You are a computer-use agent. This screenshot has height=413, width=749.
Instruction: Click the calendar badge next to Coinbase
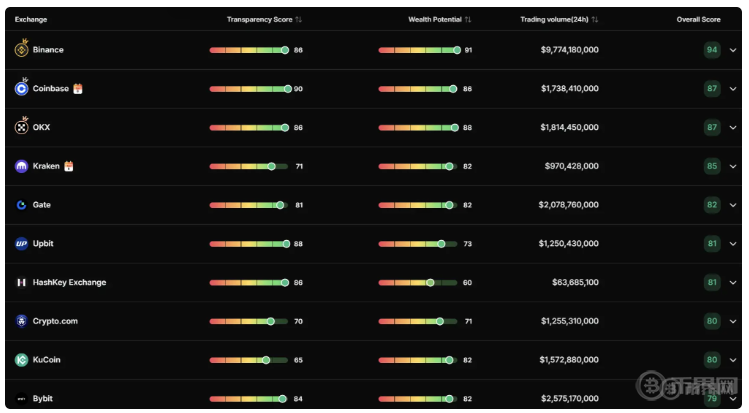(78, 88)
